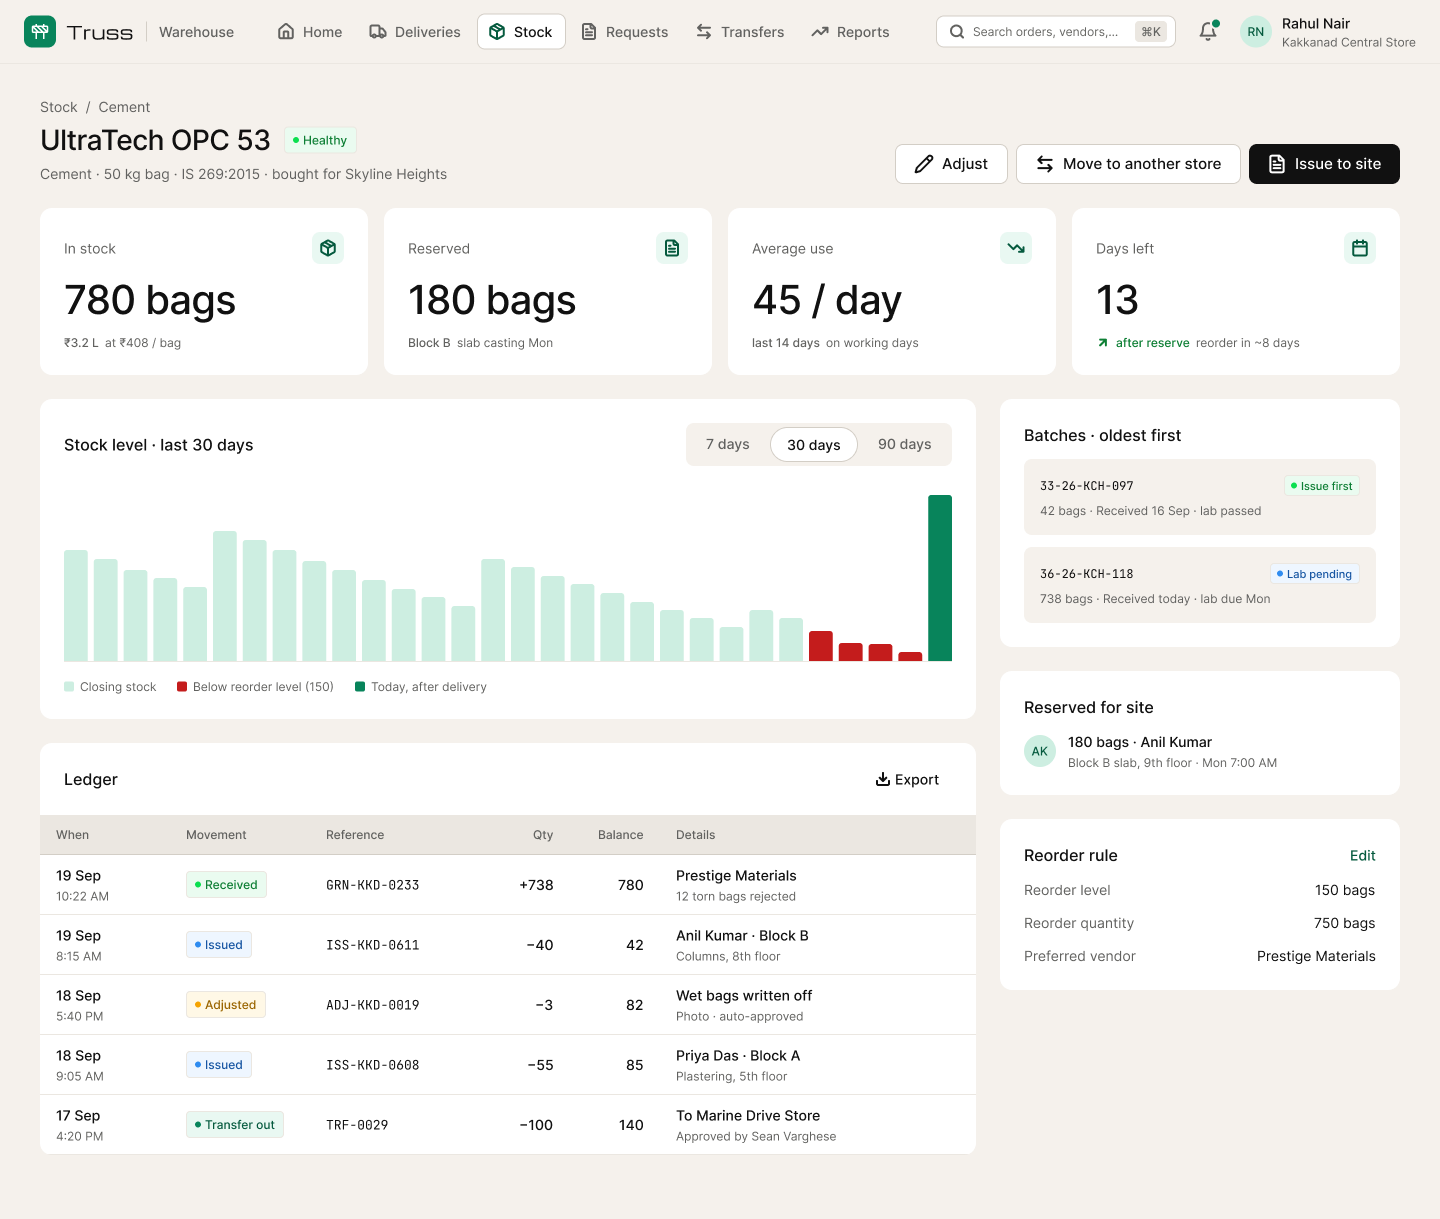
Task: Open the notifications bell
Action: [x=1208, y=32]
